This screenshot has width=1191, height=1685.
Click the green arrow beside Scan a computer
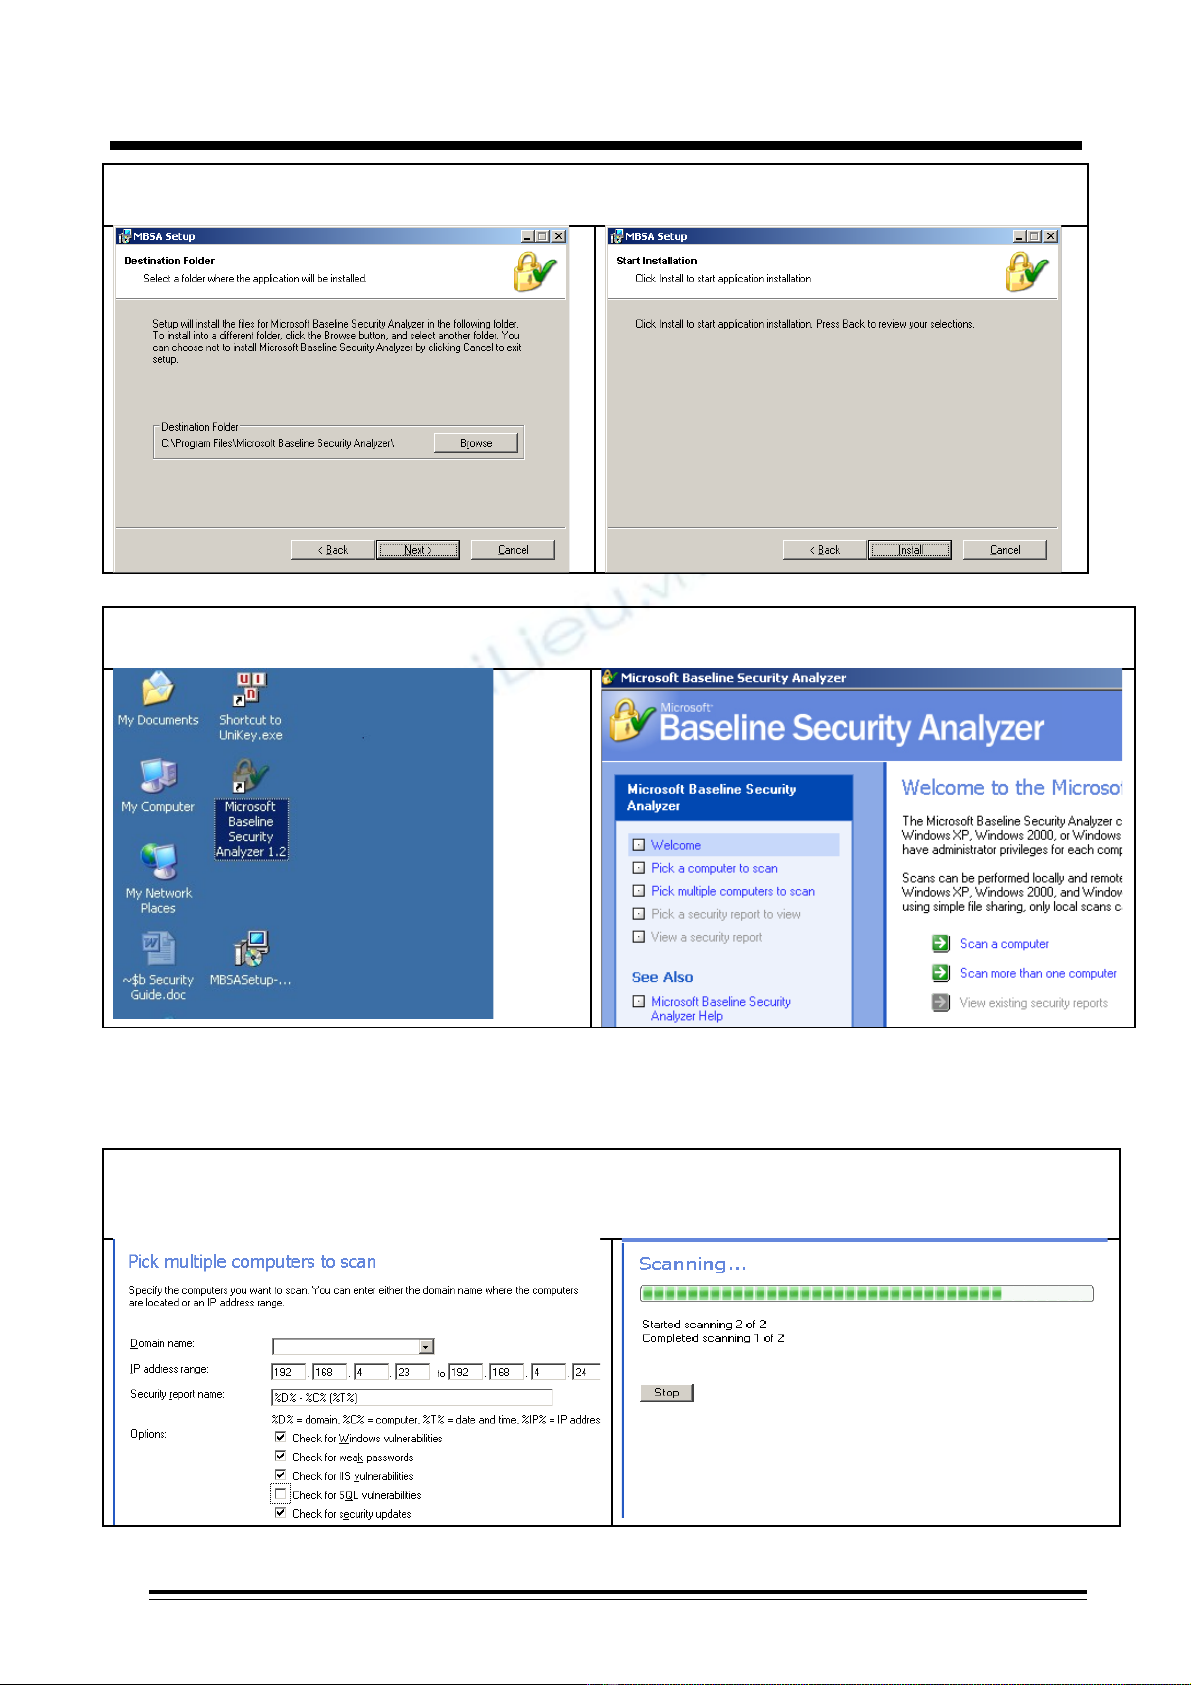coord(941,943)
